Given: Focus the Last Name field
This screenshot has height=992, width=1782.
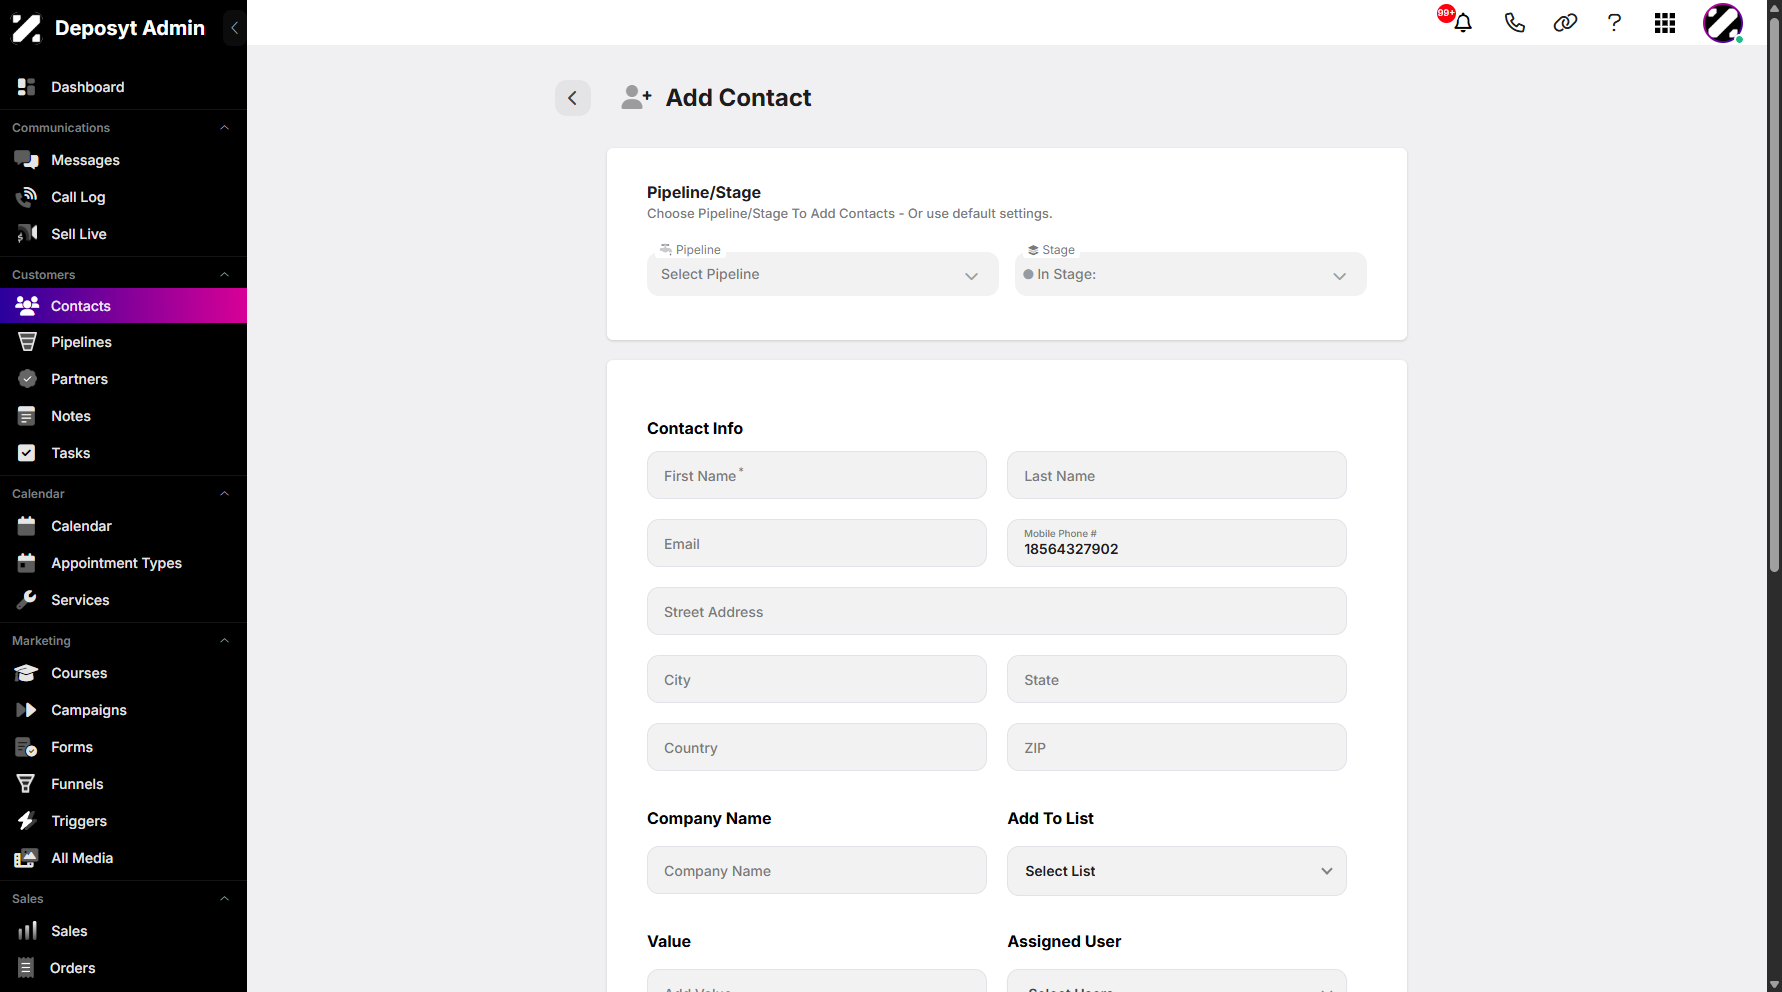Looking at the screenshot, I should pyautogui.click(x=1176, y=475).
